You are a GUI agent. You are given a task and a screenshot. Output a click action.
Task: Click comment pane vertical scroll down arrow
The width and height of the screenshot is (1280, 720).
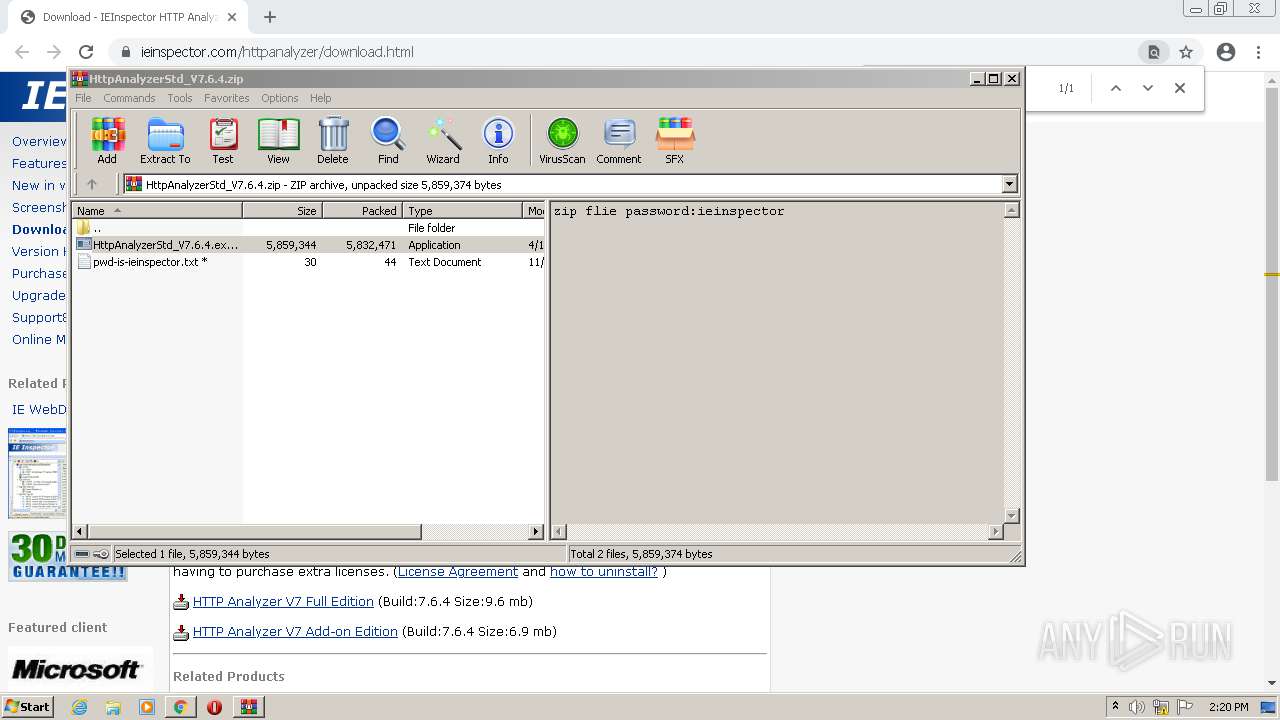pyautogui.click(x=1011, y=516)
